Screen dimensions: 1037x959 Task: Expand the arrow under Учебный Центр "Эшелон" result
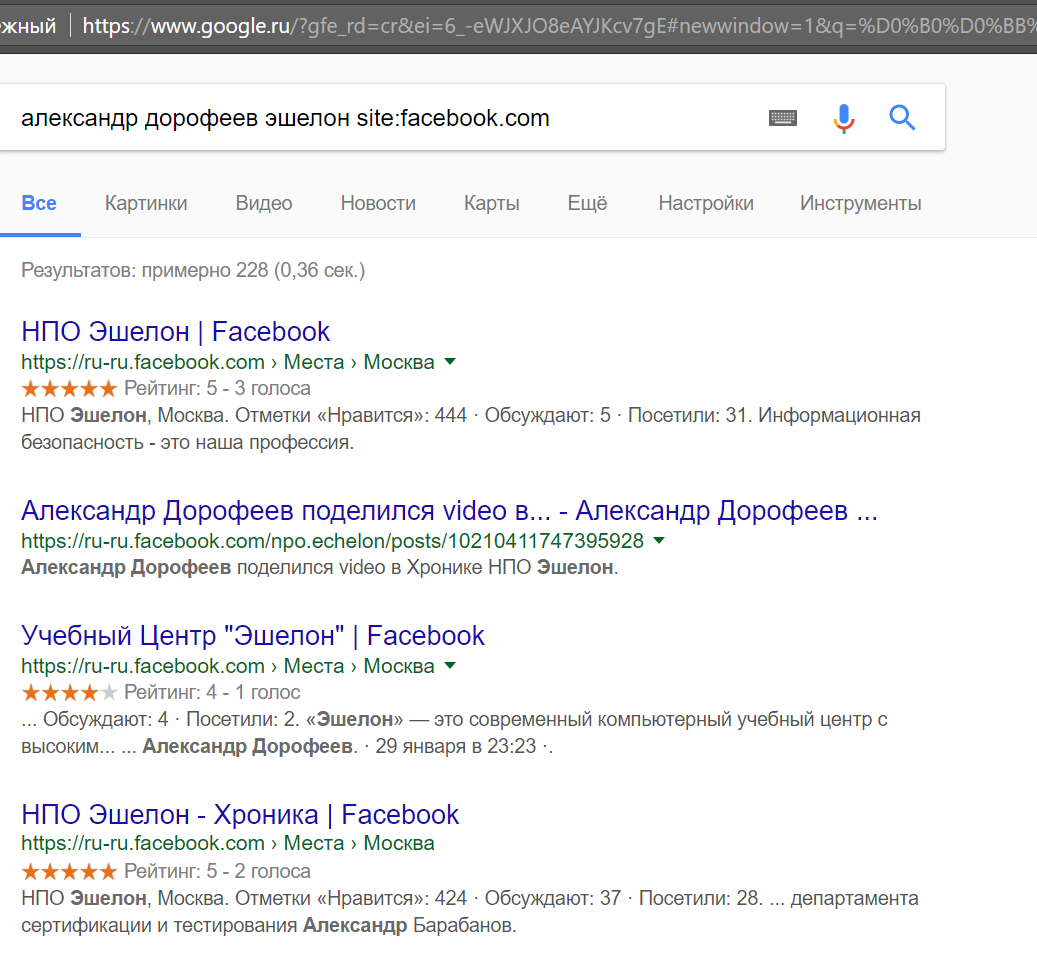pyautogui.click(x=450, y=666)
